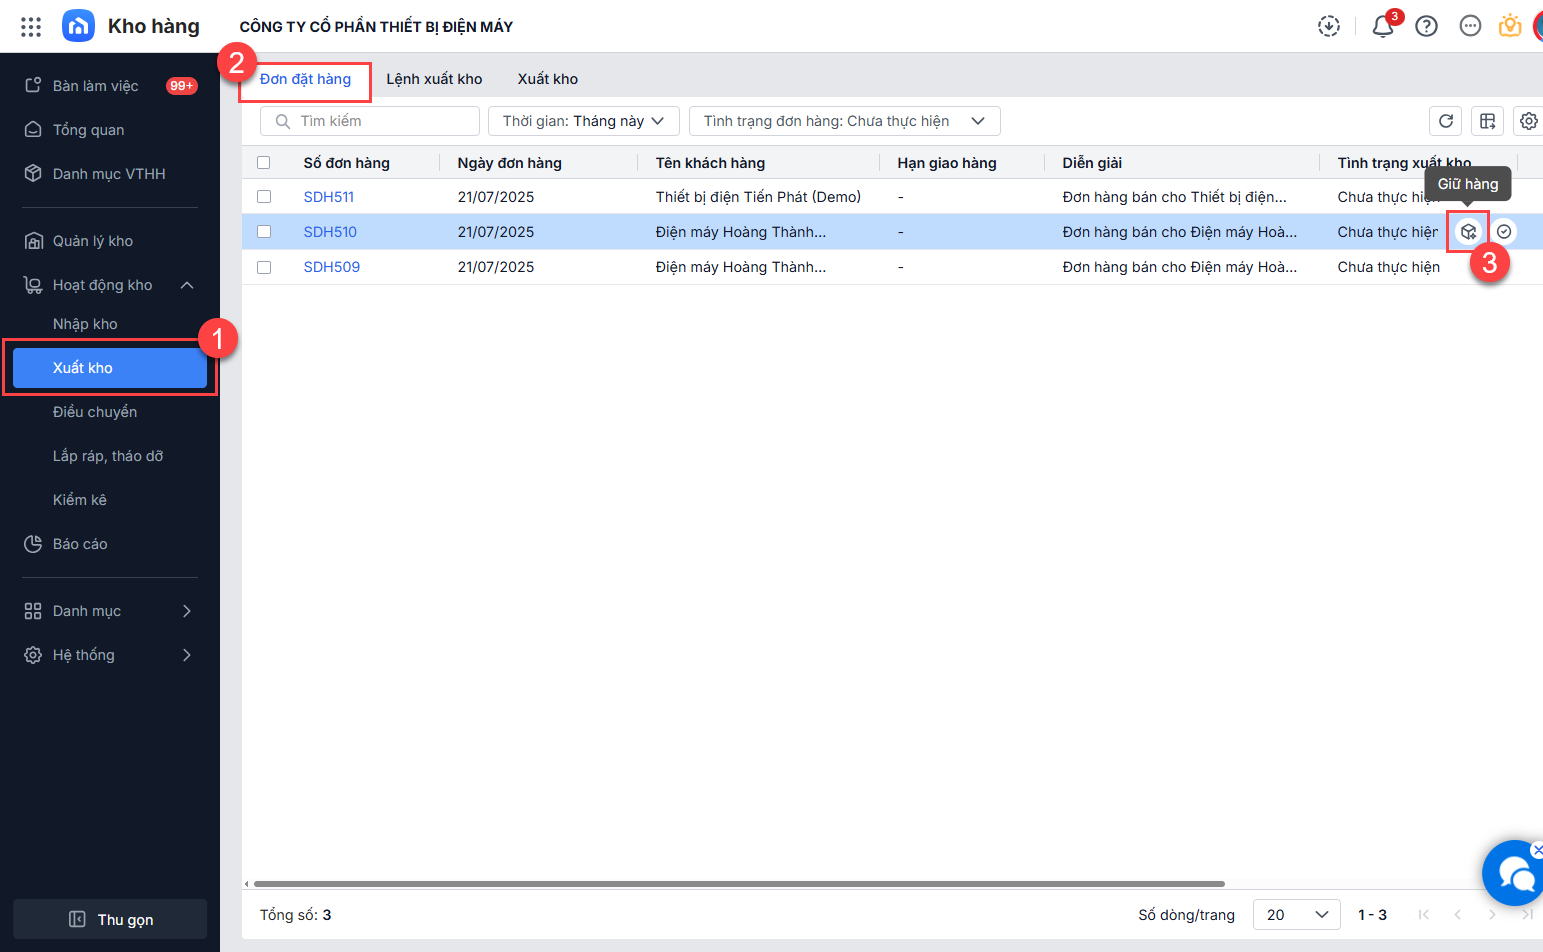Open the Tình trạng đơn hàng dropdown
This screenshot has height=952, width=1543.
coord(845,121)
